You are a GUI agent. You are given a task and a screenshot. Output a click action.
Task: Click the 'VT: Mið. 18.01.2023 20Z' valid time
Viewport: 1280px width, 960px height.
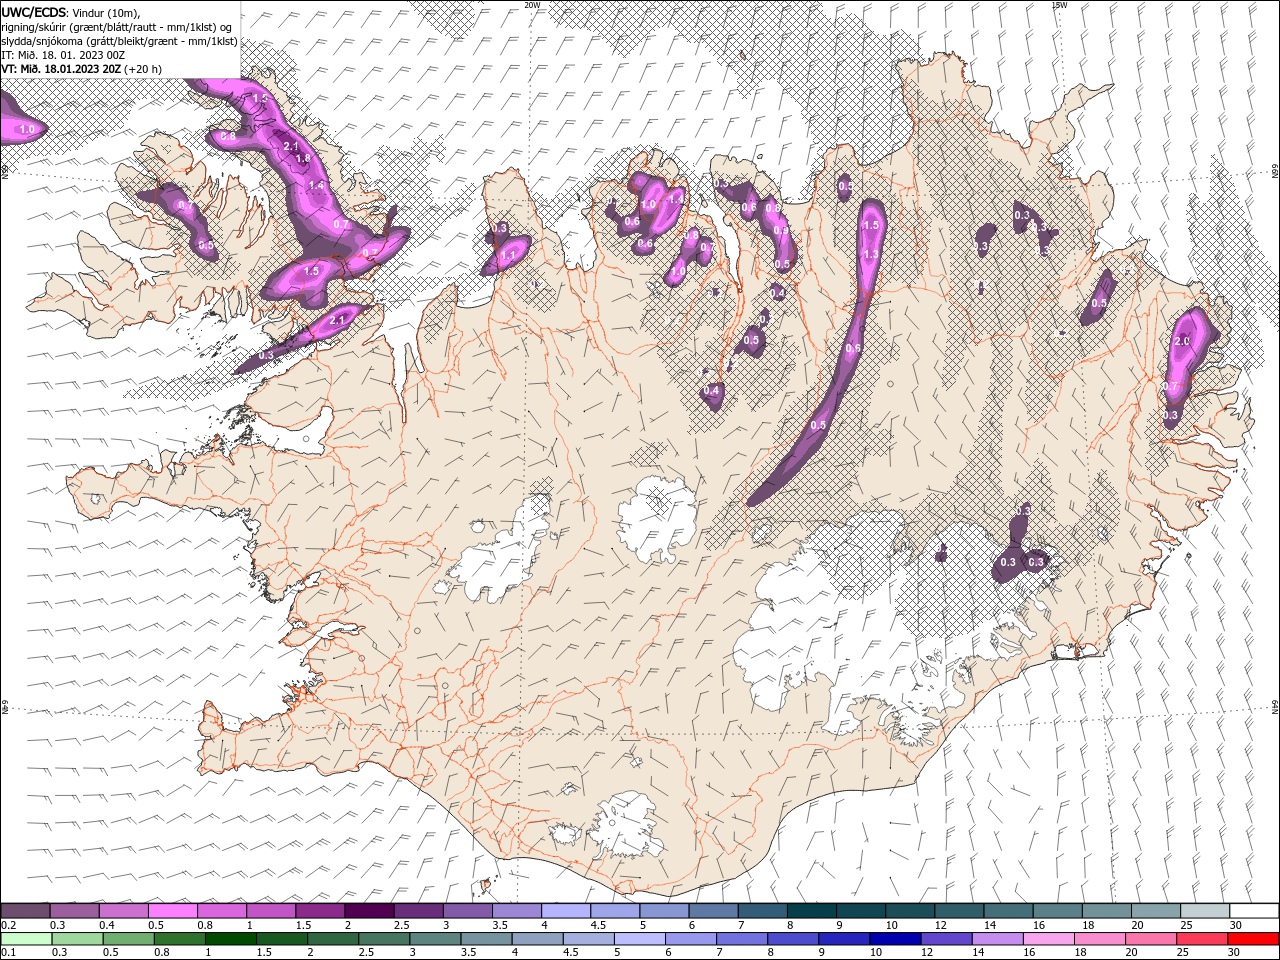61,69
